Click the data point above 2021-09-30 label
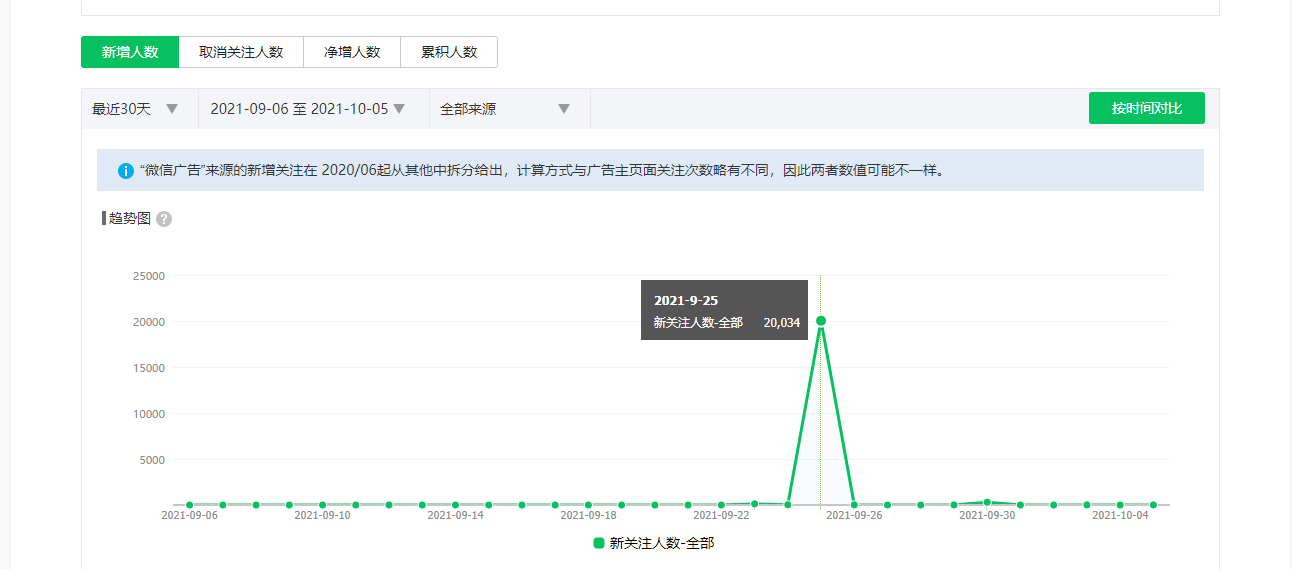Image resolution: width=1292 pixels, height=569 pixels. point(987,502)
